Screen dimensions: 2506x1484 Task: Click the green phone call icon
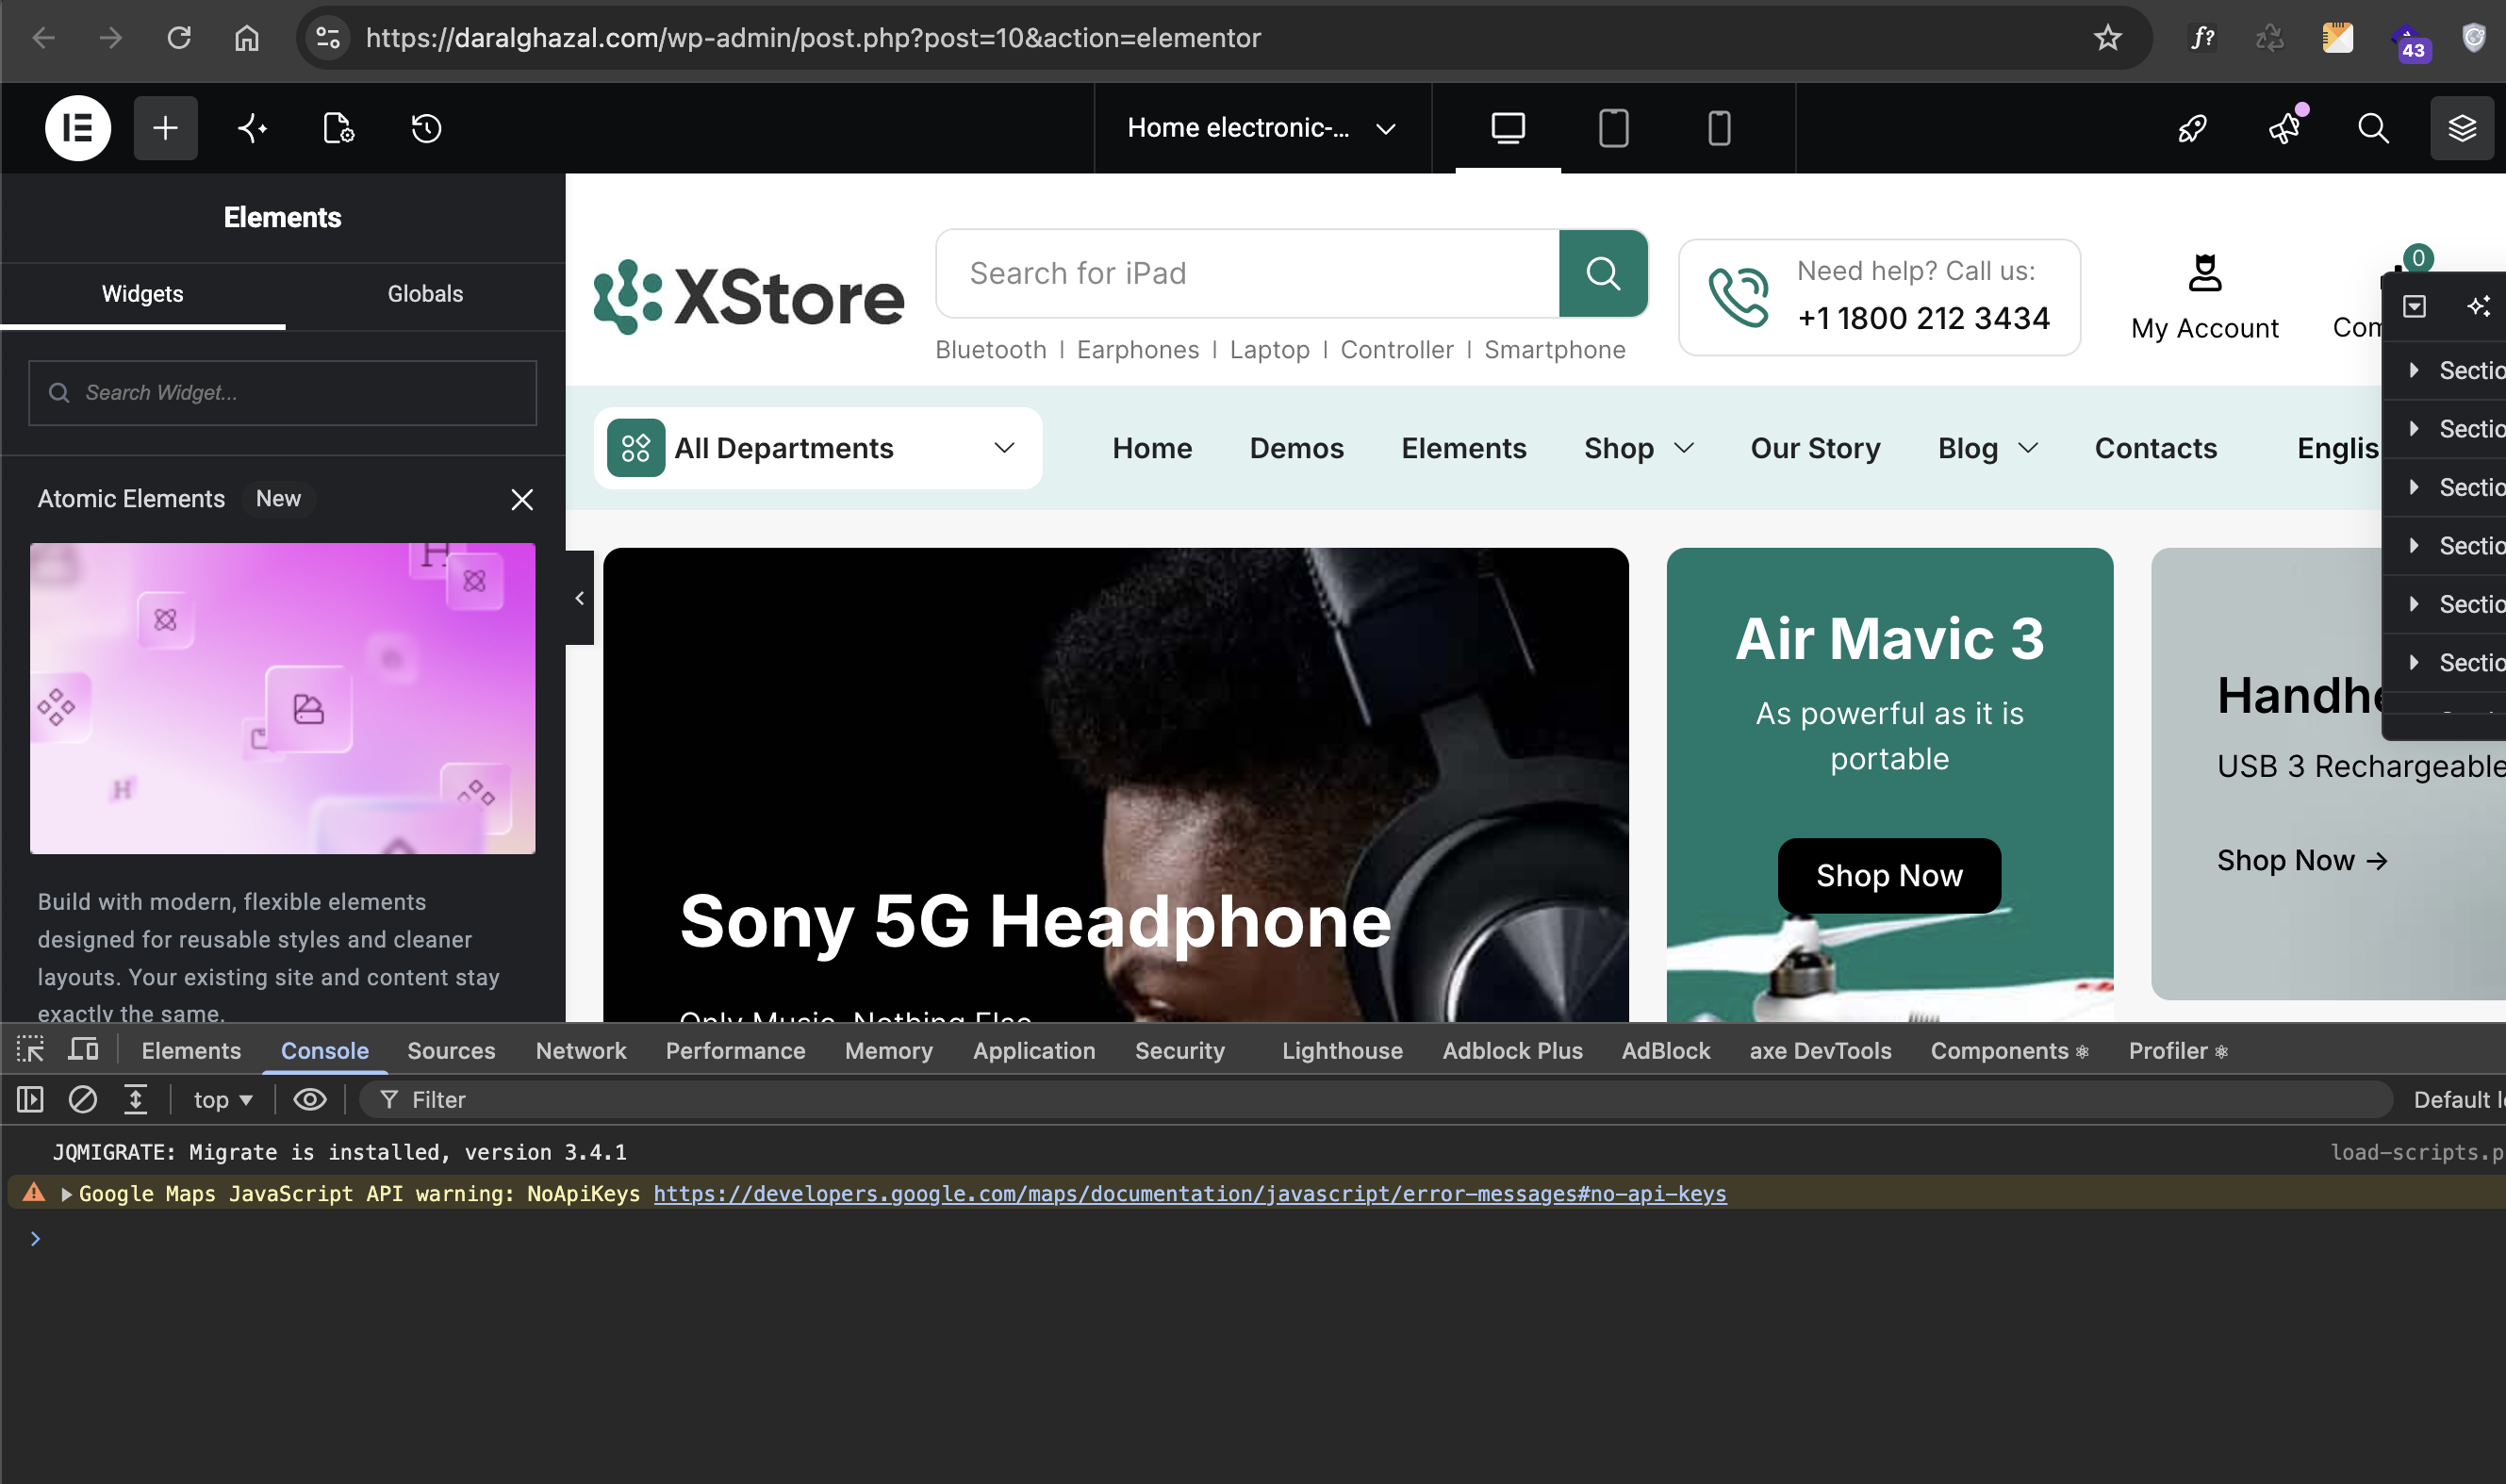tap(1739, 297)
